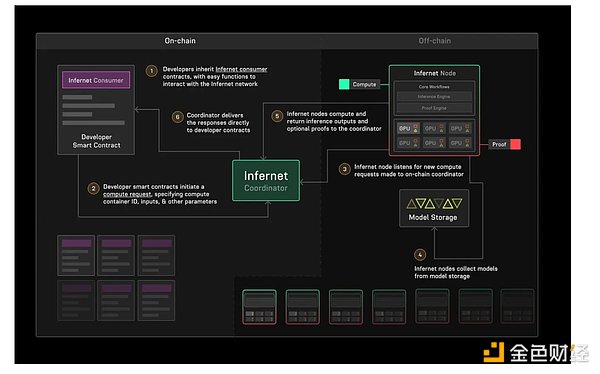This screenshot has height=374, width=600.
Task: Switch to the Off-chain header
Action: tap(435, 41)
